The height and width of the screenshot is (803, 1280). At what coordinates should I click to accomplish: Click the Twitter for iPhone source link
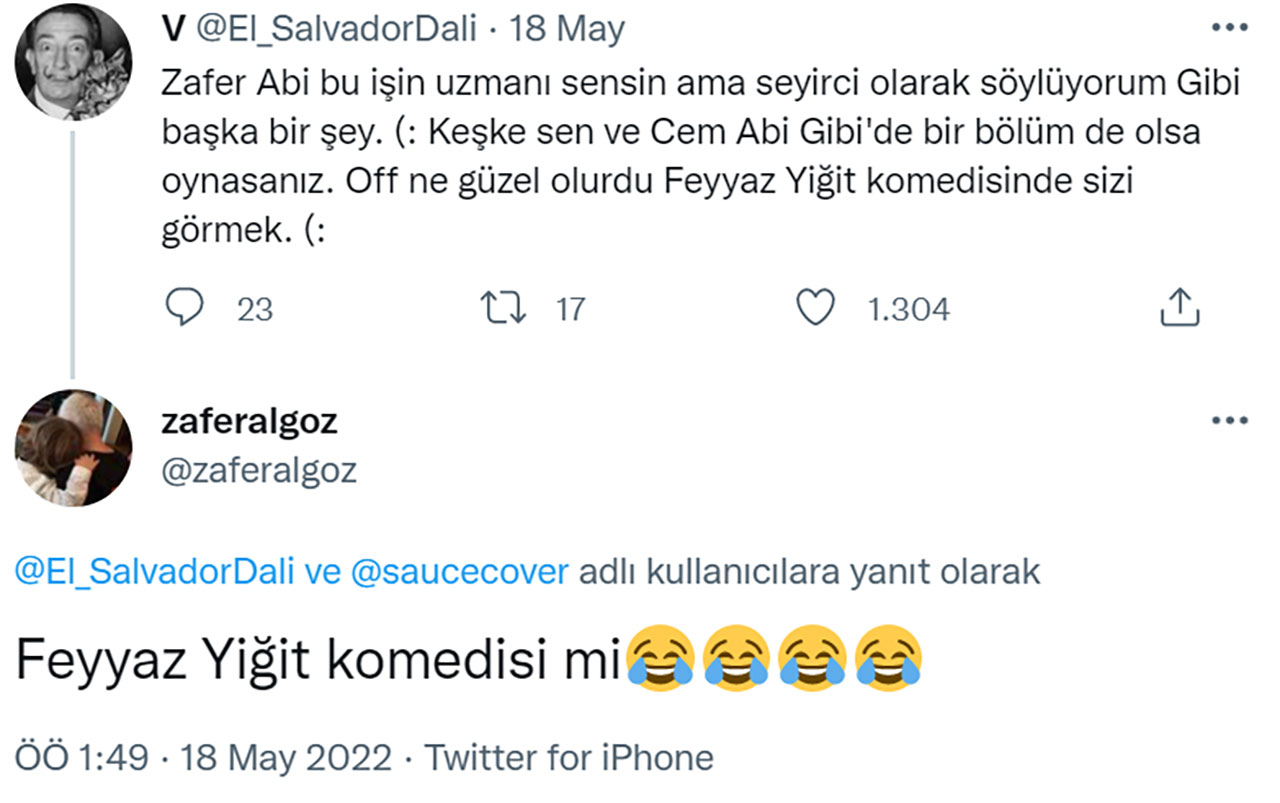pos(570,758)
